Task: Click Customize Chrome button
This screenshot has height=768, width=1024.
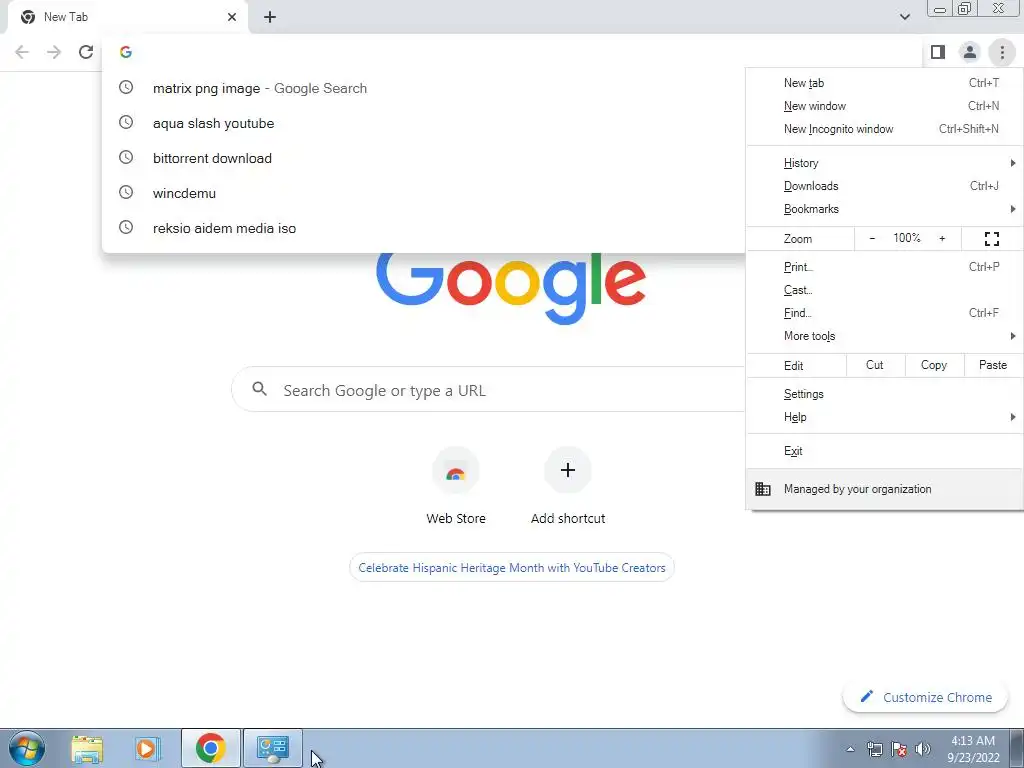Action: [x=925, y=697]
